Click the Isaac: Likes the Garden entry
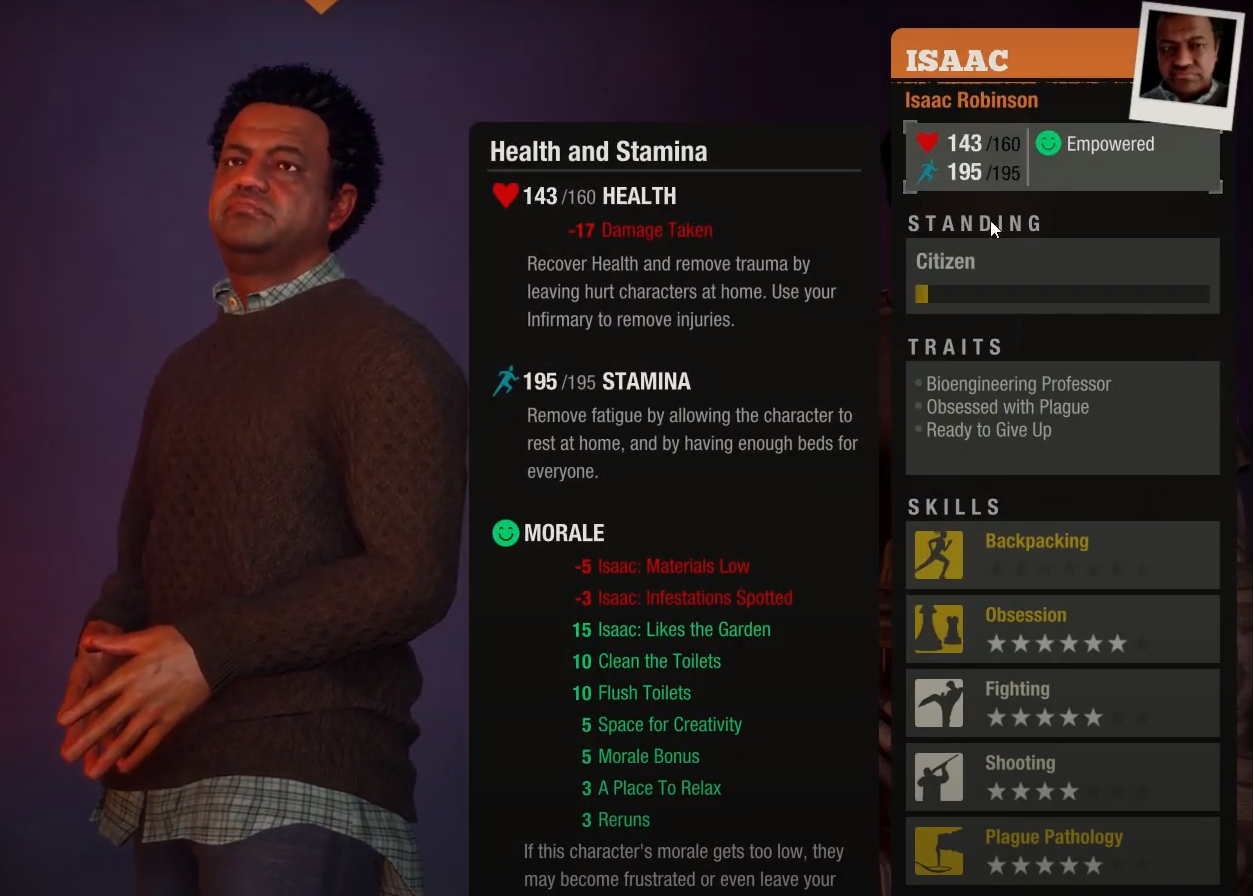This screenshot has height=896, width=1254. pyautogui.click(x=671, y=630)
